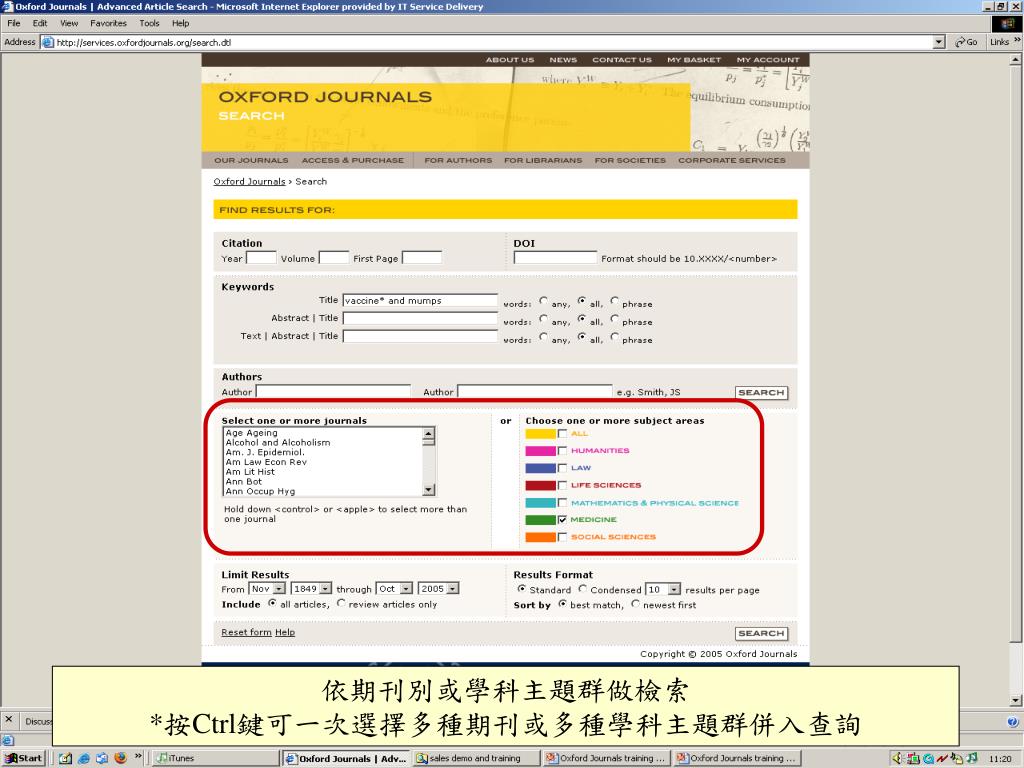Open the Edit menu
The image size is (1024, 768).
[40, 24]
